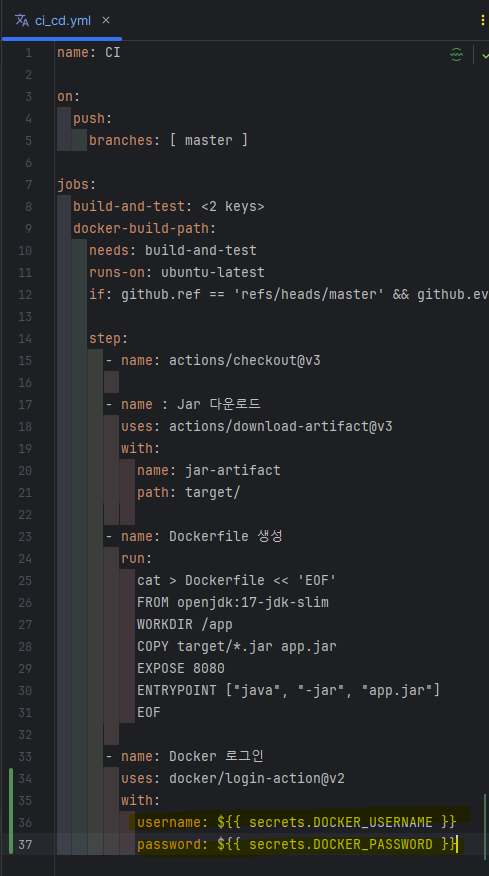Viewport: 489px width, 876px height.
Task: Click 'name: Dockerfile 생성' line
Action: click(x=202, y=536)
